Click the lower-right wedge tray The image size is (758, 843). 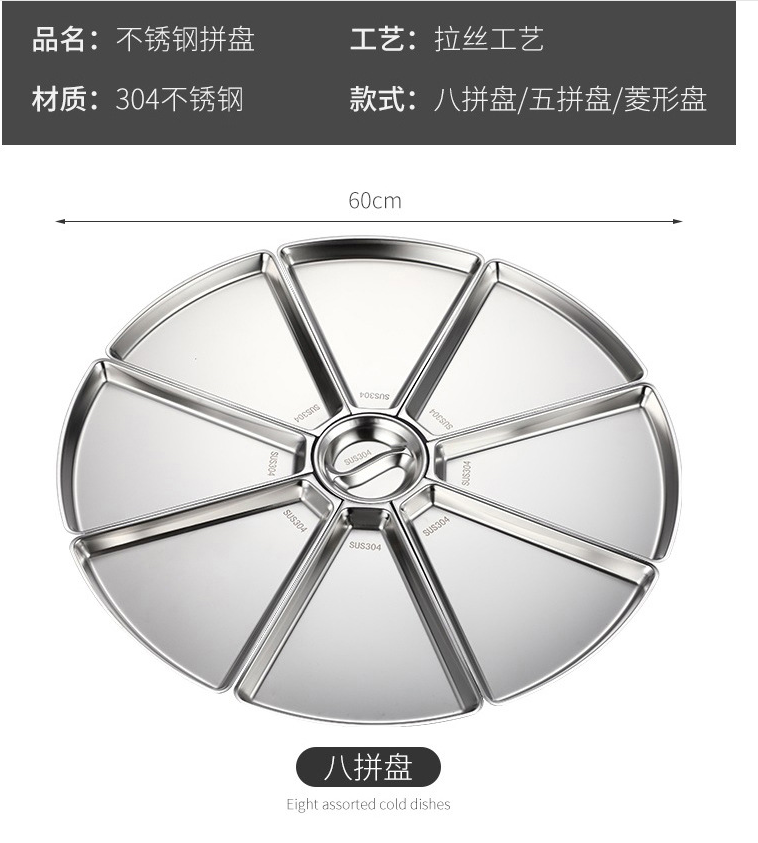530,591
